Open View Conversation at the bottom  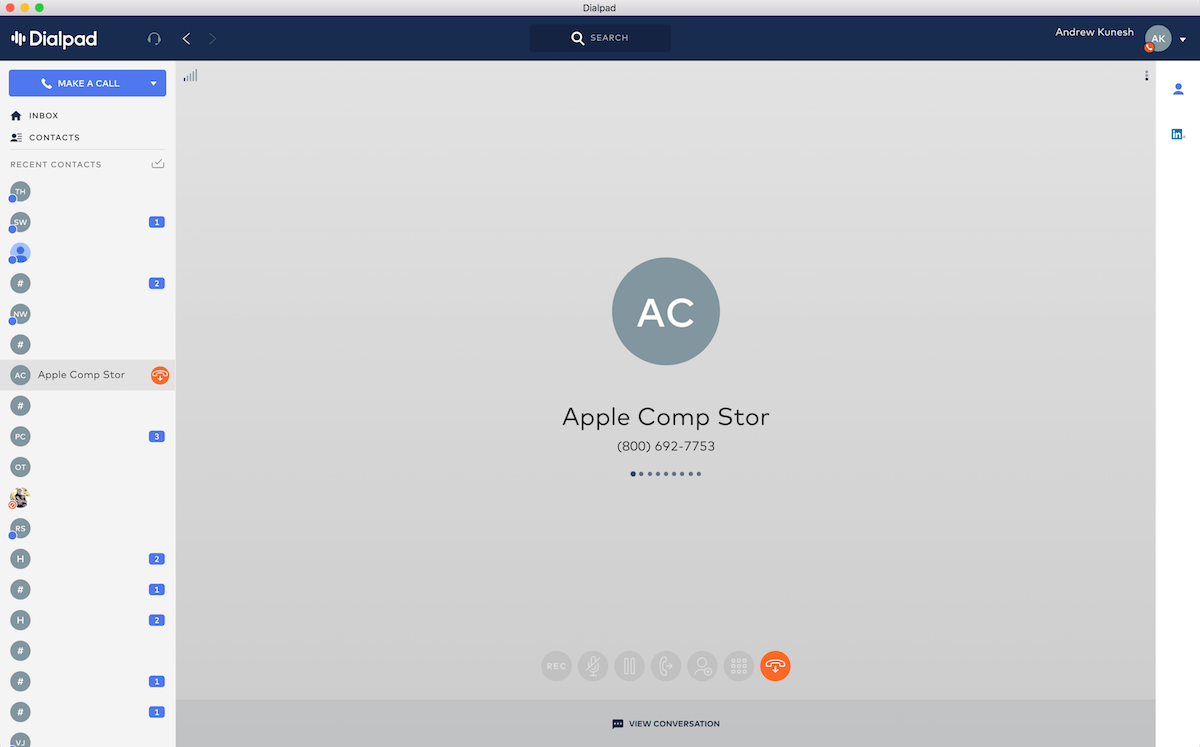666,724
